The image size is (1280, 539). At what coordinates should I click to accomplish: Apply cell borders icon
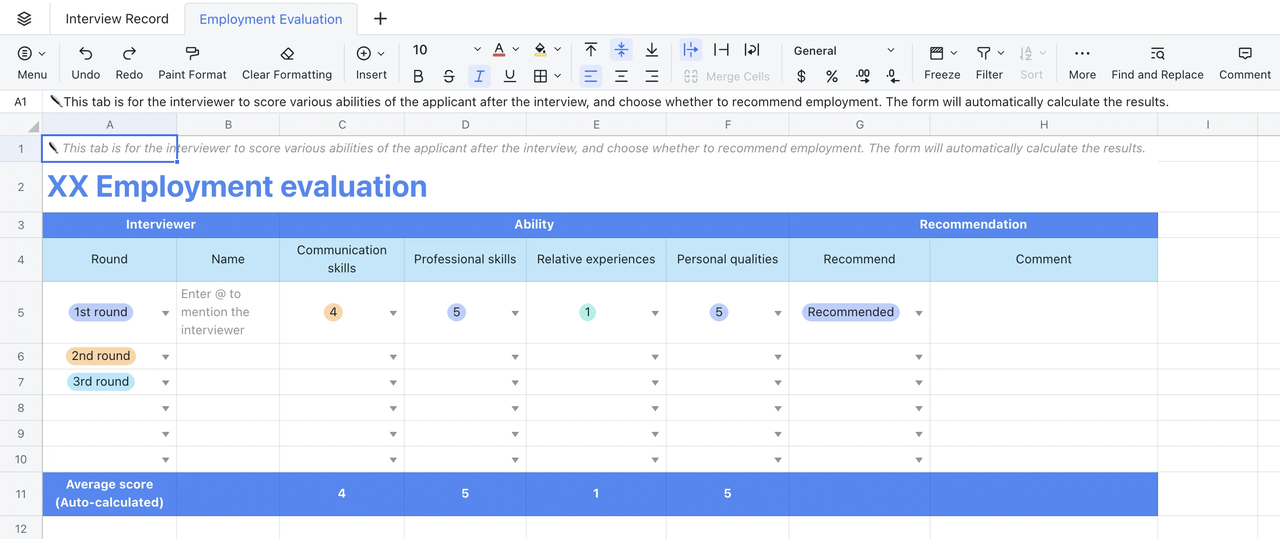[540, 76]
